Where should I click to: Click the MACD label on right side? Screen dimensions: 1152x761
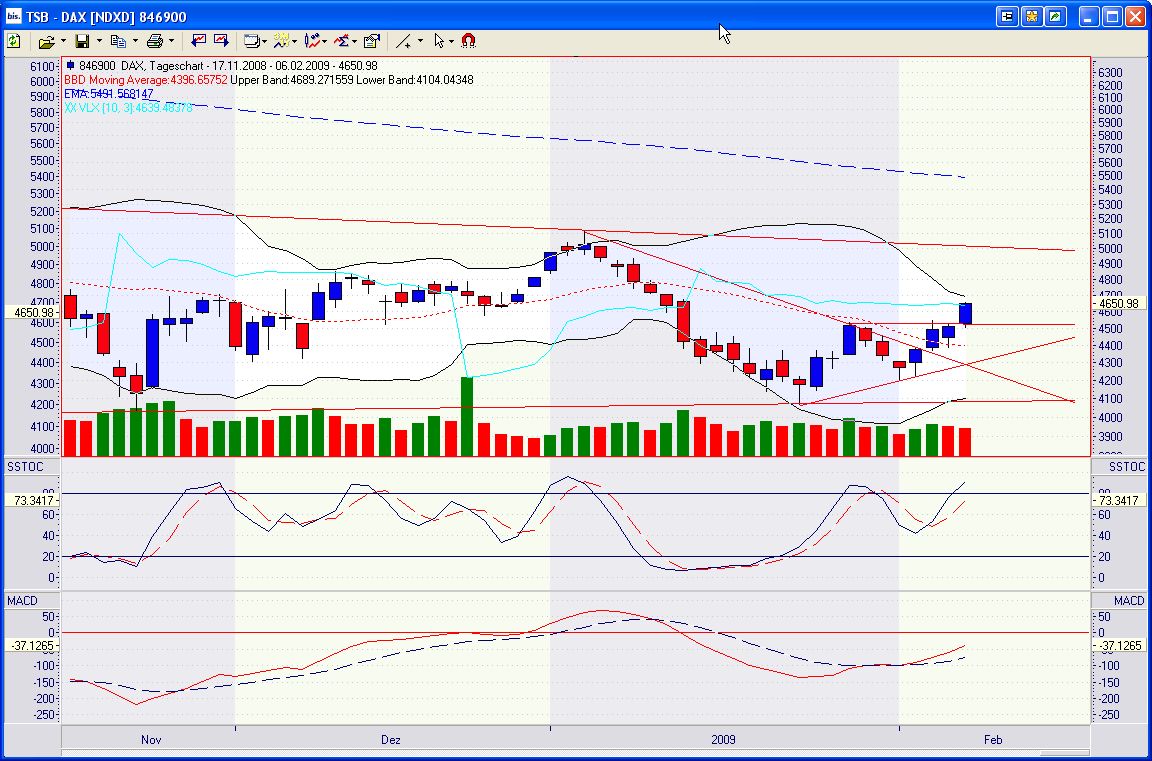click(1129, 601)
